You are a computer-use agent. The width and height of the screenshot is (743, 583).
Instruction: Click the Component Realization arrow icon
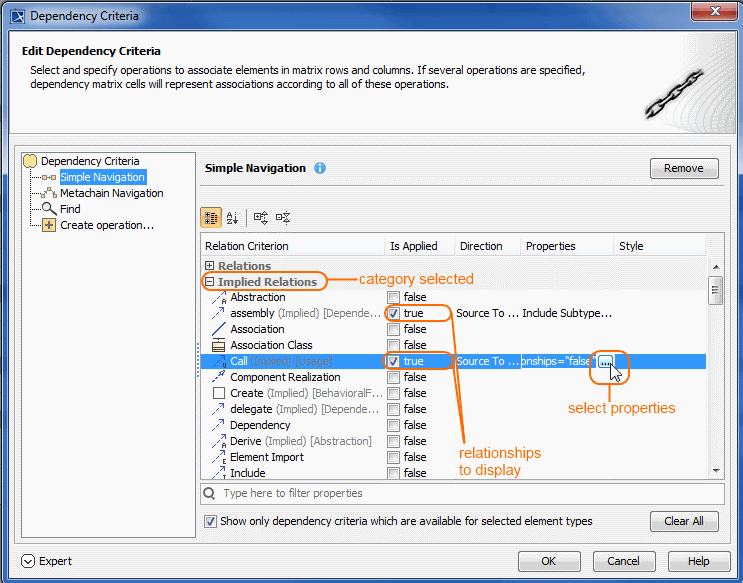tap(218, 377)
